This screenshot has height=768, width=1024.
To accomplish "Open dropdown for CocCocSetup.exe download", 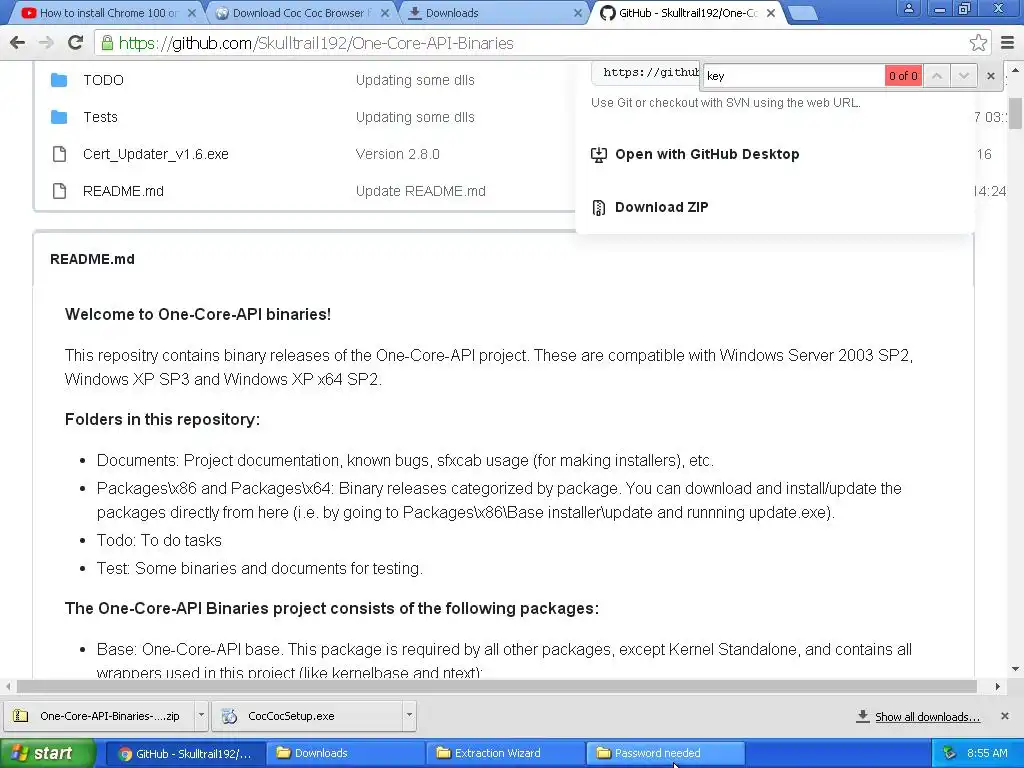I will coord(409,715).
